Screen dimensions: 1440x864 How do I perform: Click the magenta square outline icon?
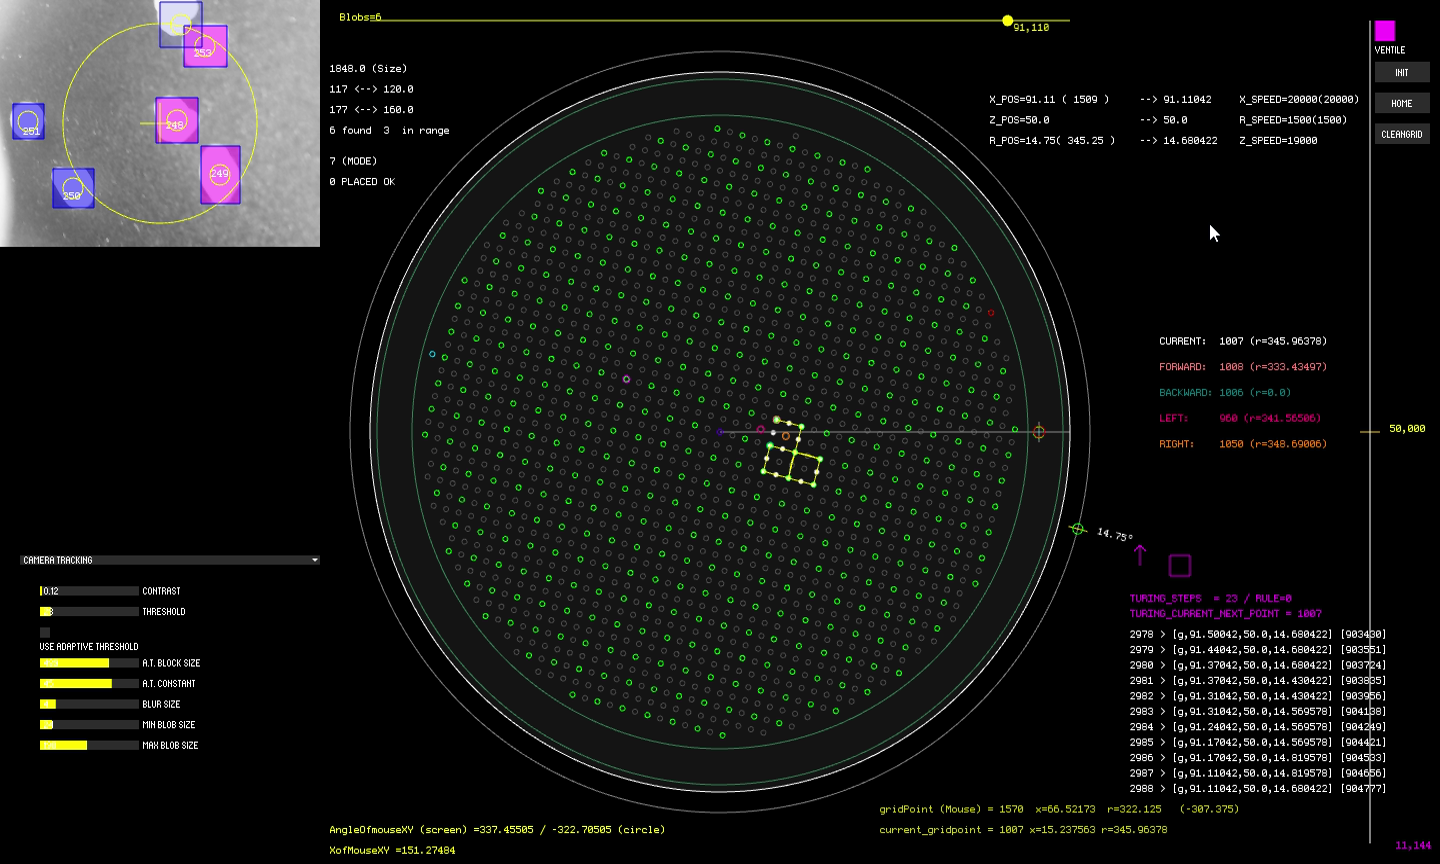pos(1180,566)
